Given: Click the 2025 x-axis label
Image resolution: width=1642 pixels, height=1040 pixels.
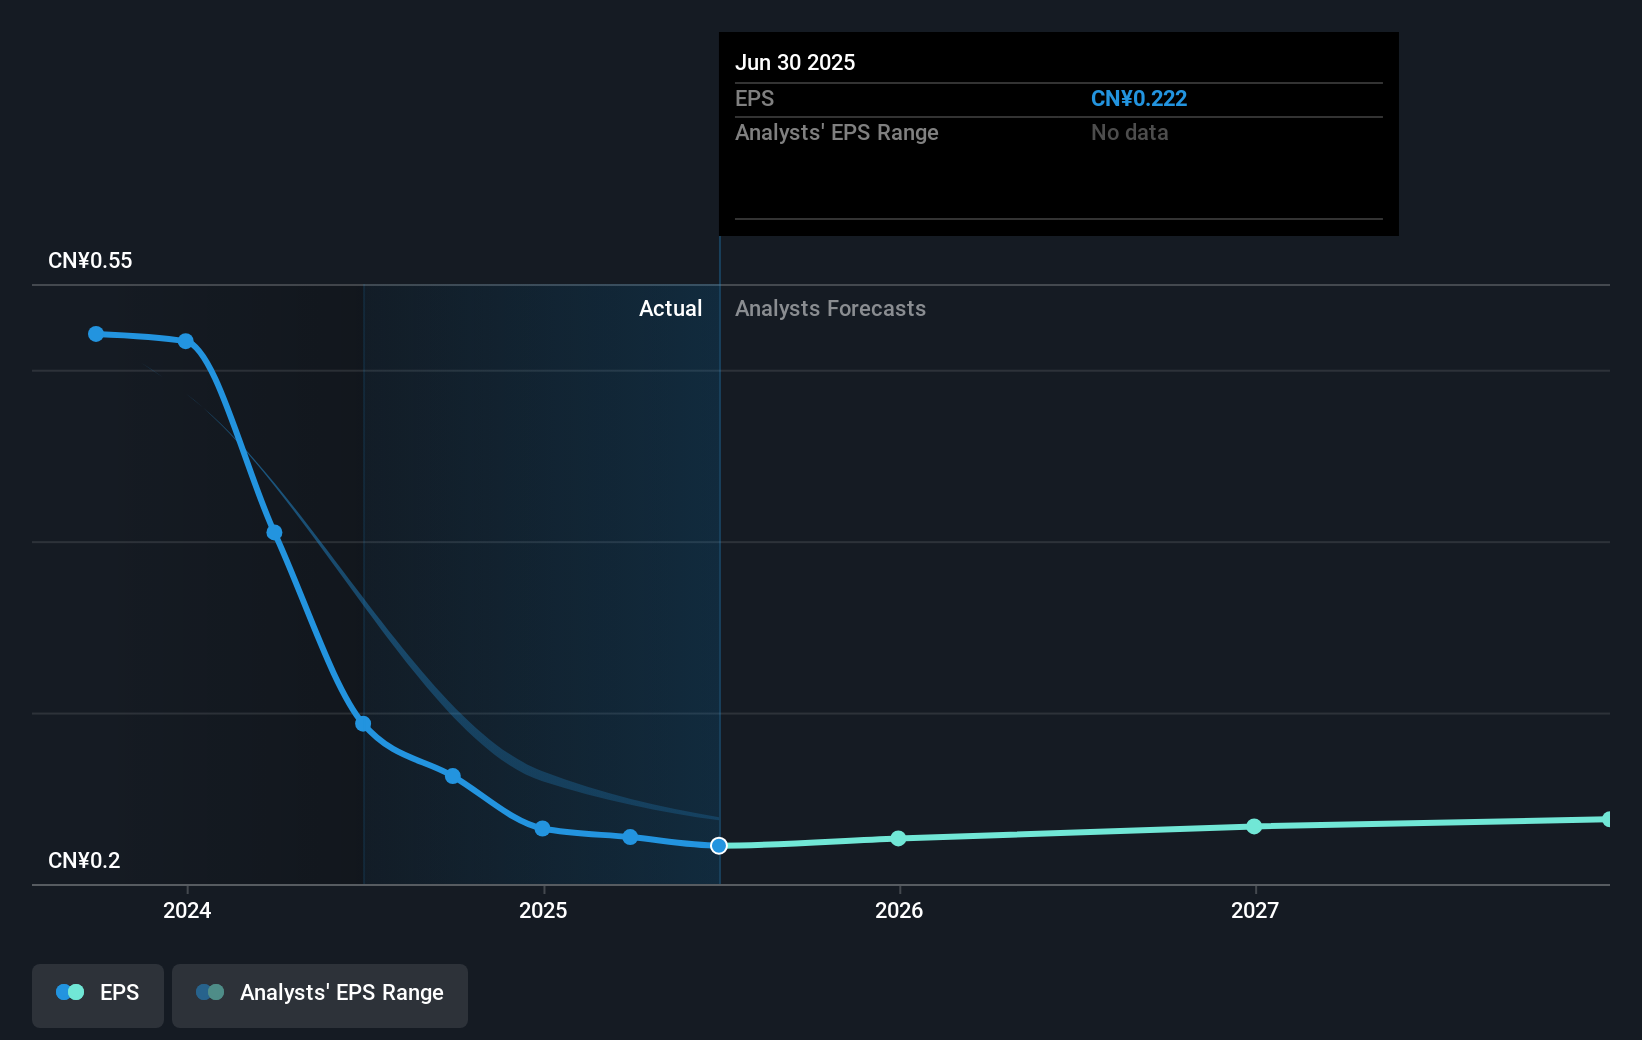Looking at the screenshot, I should pos(543,910).
